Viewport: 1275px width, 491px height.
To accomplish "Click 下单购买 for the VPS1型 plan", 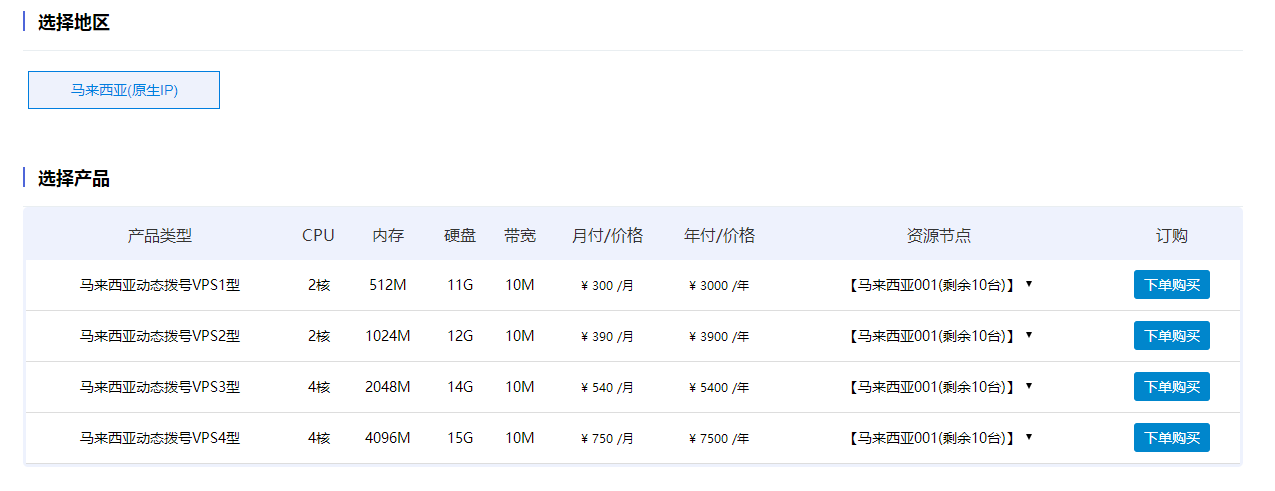I will (1171, 285).
